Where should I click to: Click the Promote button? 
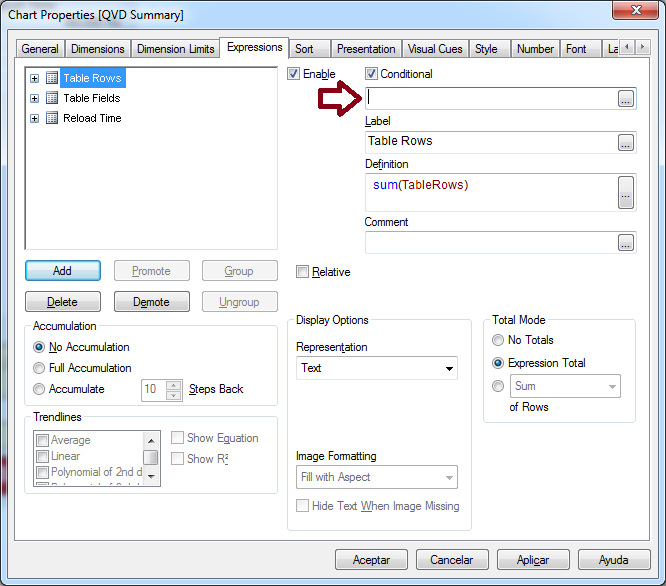152,271
